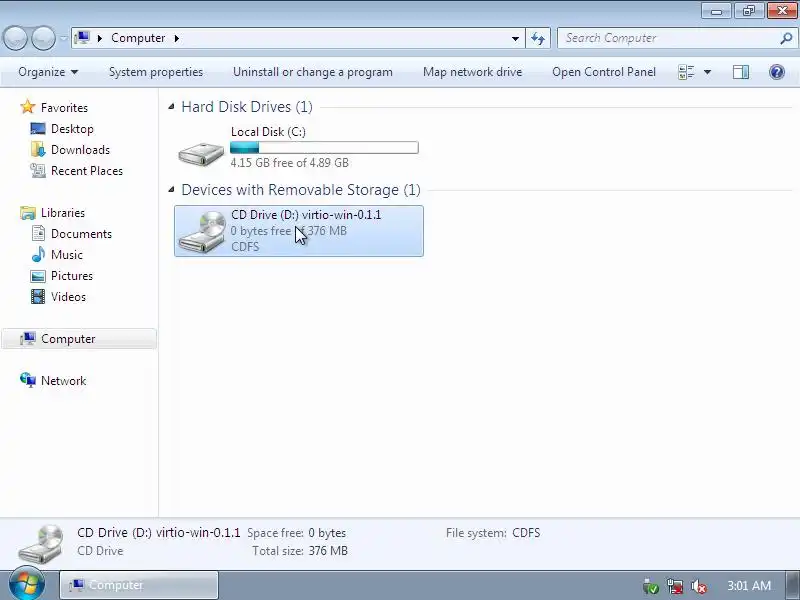Click the Music note icon in sidebar
The width and height of the screenshot is (800, 600).
click(38, 254)
